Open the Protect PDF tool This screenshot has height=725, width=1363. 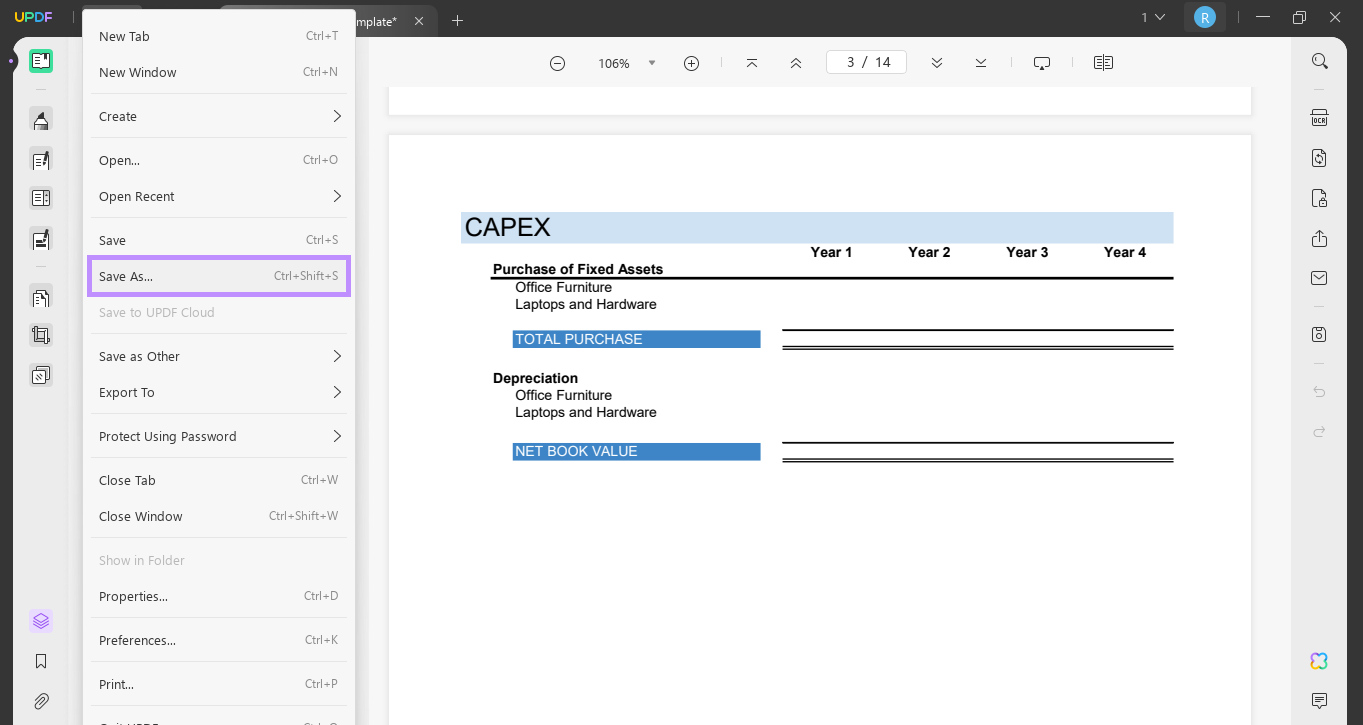click(x=1319, y=198)
